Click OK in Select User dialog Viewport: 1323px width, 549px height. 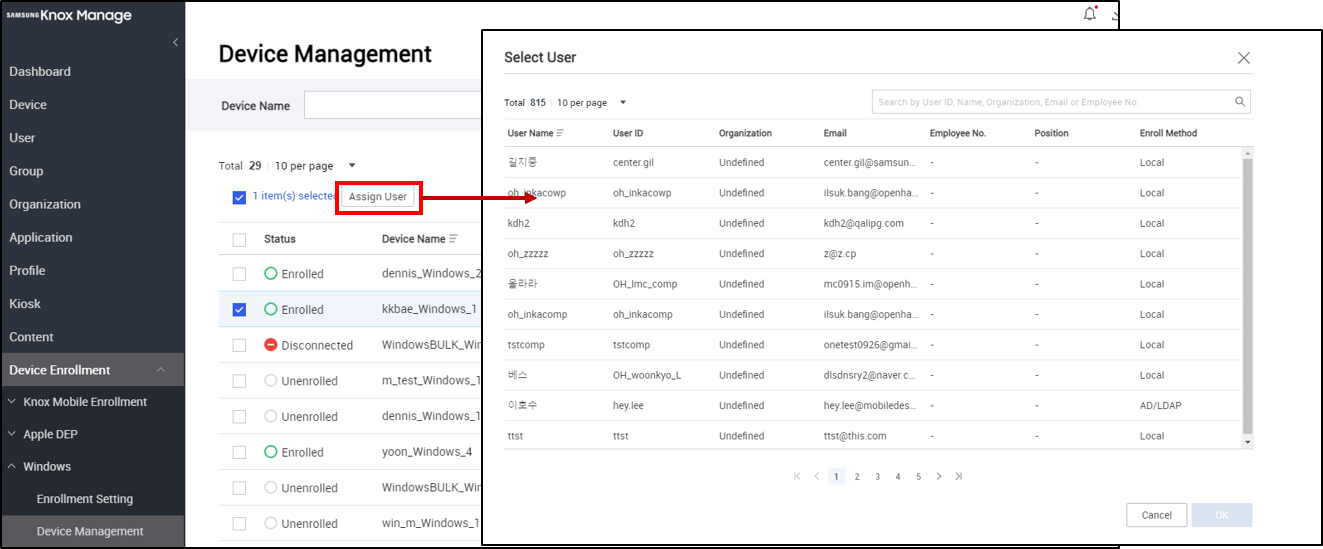coord(1222,515)
